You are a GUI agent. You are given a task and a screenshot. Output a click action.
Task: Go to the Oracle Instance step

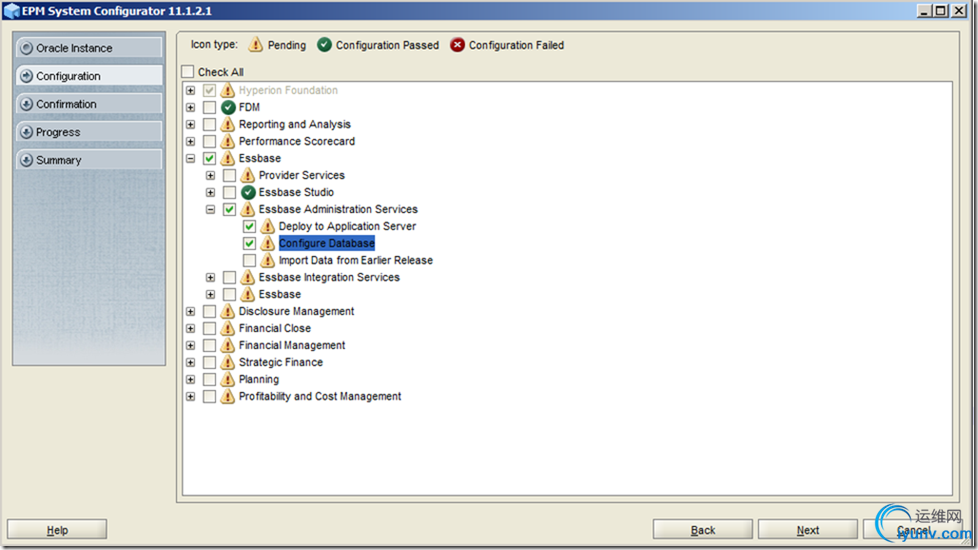[89, 48]
